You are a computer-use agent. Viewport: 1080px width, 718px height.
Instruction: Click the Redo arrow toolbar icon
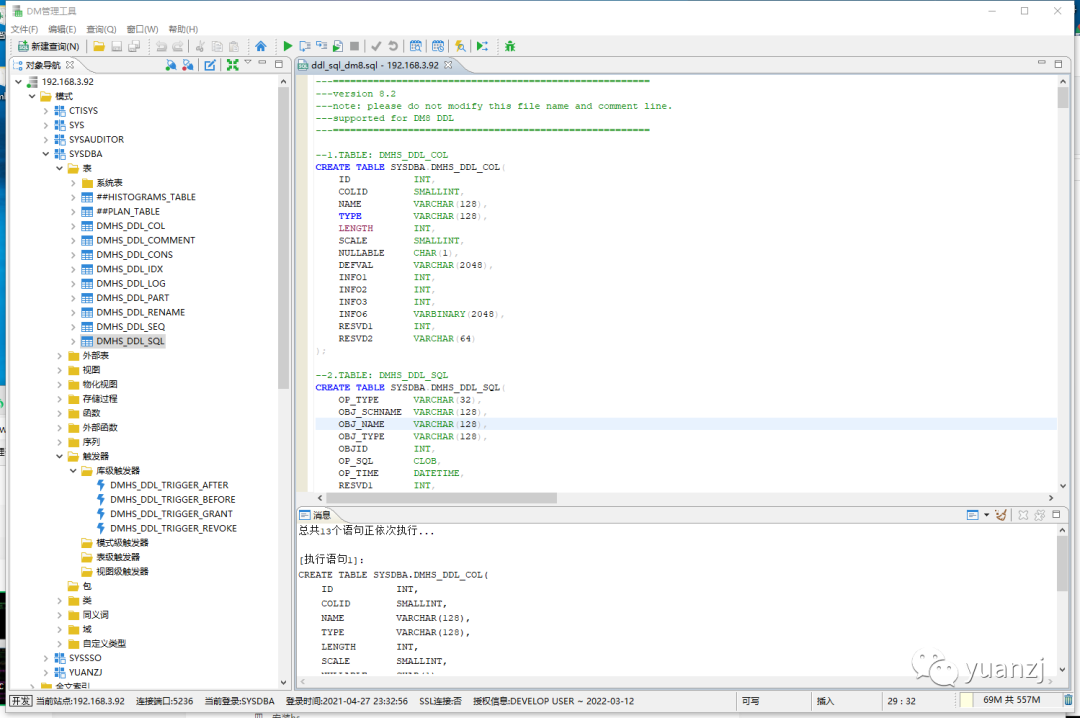click(178, 46)
